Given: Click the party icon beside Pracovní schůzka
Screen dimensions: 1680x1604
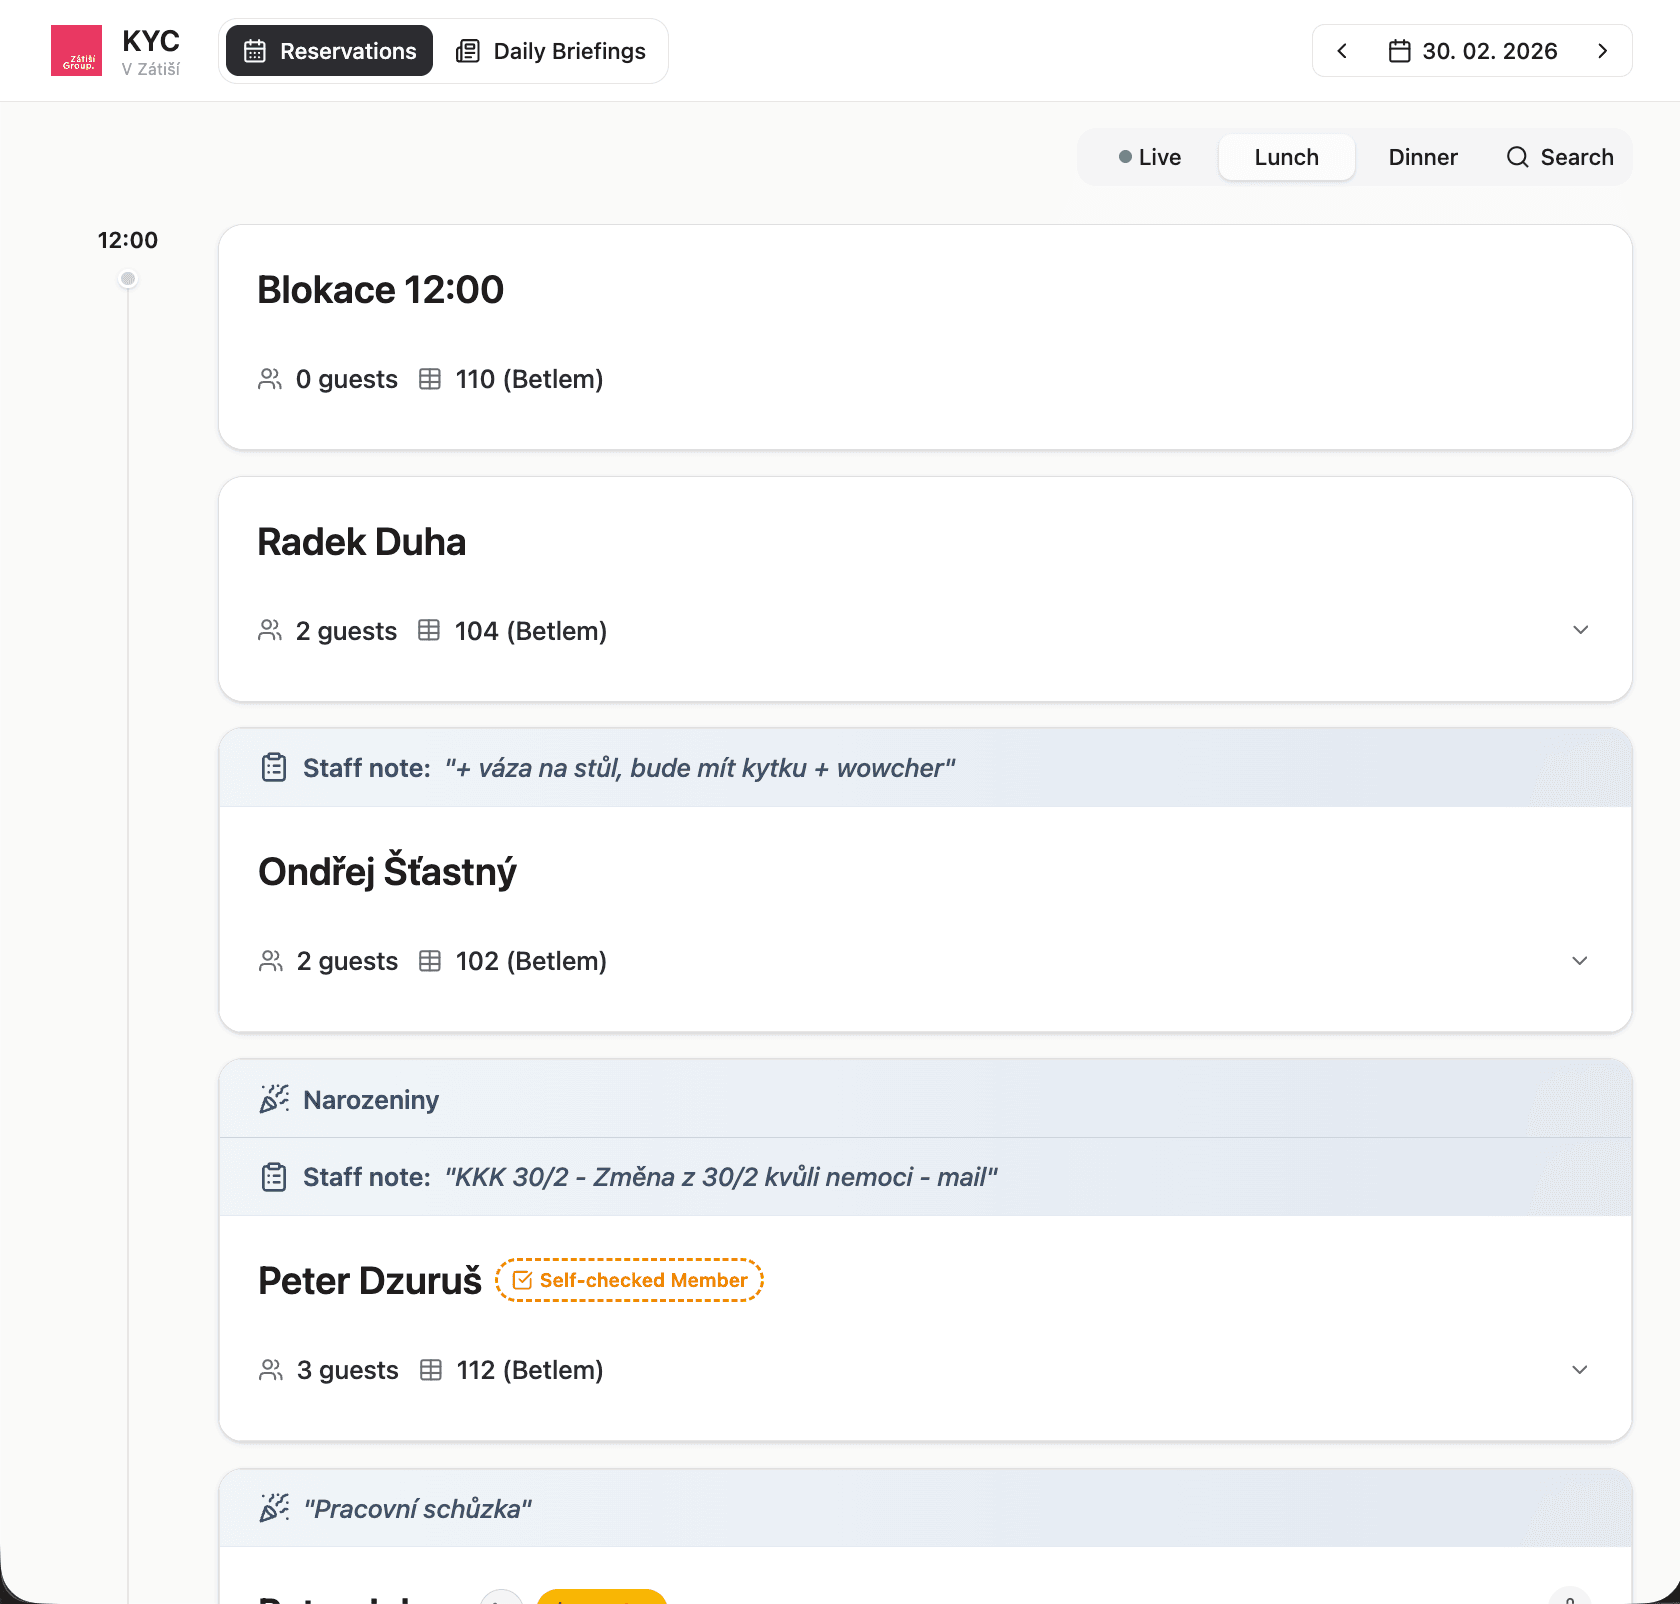Looking at the screenshot, I should click(273, 1507).
